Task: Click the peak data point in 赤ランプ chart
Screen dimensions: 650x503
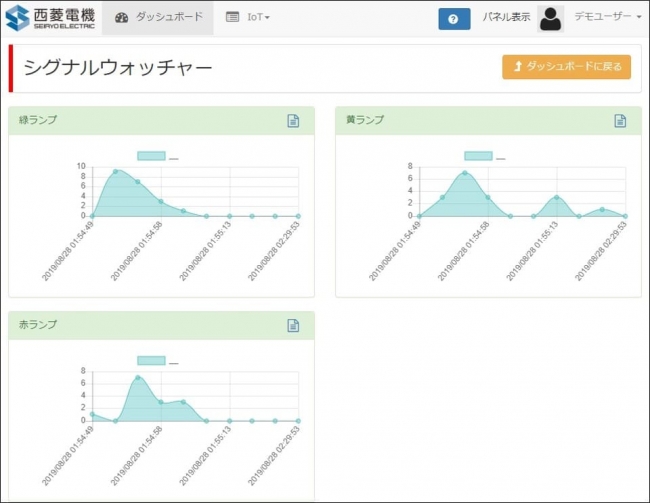Action: tap(138, 377)
